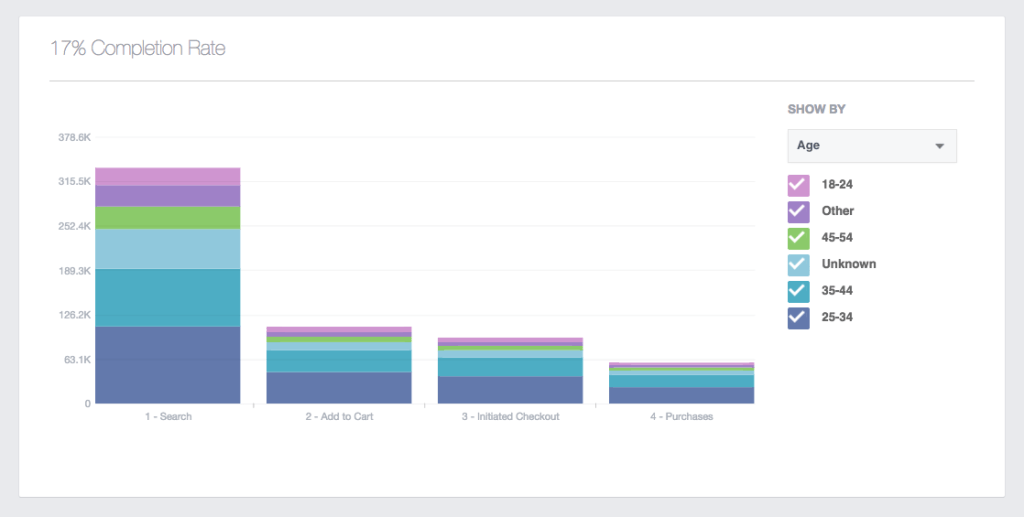Click the 25-34 segment of Search bar
The width and height of the screenshot is (1024, 517).
(x=168, y=365)
